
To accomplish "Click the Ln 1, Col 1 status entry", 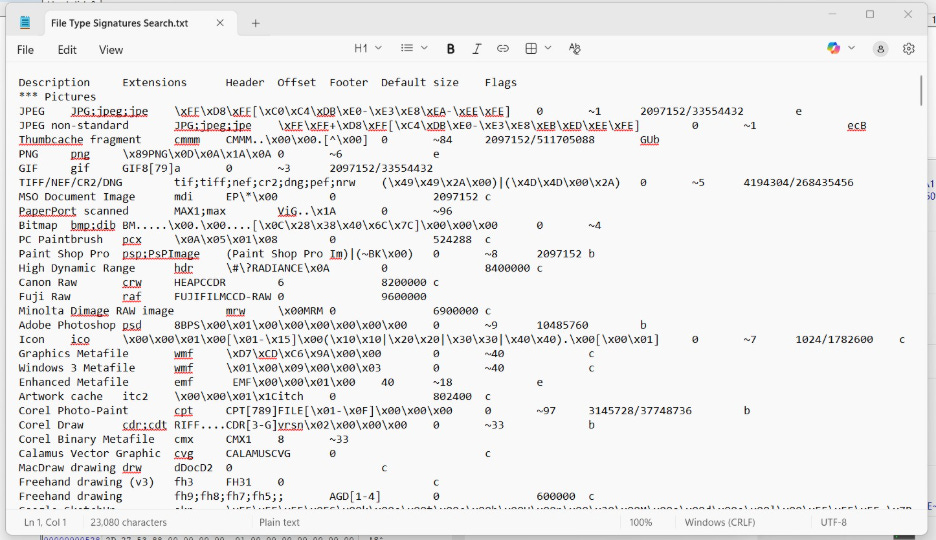I will [45, 522].
